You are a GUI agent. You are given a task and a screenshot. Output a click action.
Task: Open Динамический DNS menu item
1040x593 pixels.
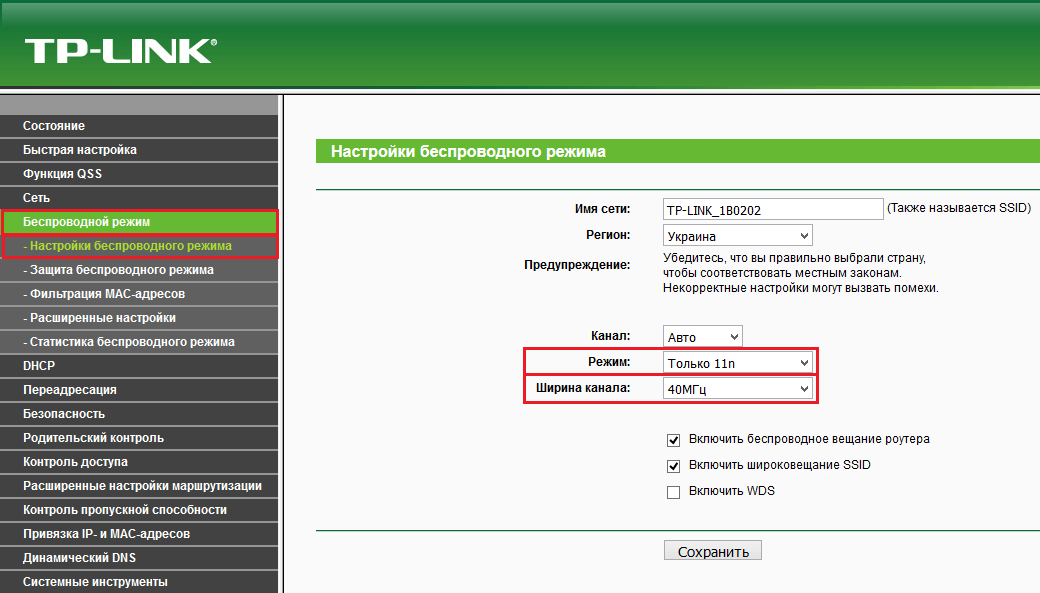[139, 558]
